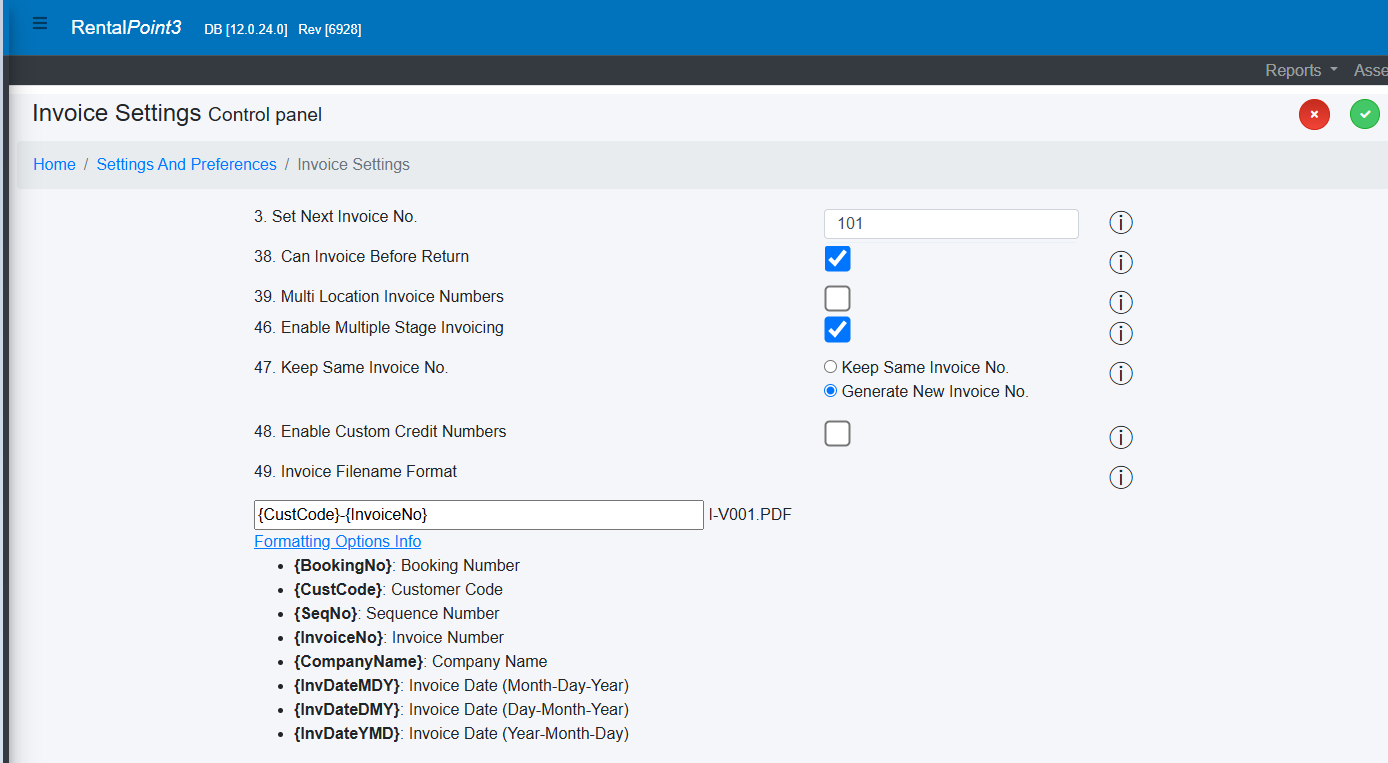Uncheck Can Invoice Before Return
Screen dimensions: 1388x763
coord(837,259)
